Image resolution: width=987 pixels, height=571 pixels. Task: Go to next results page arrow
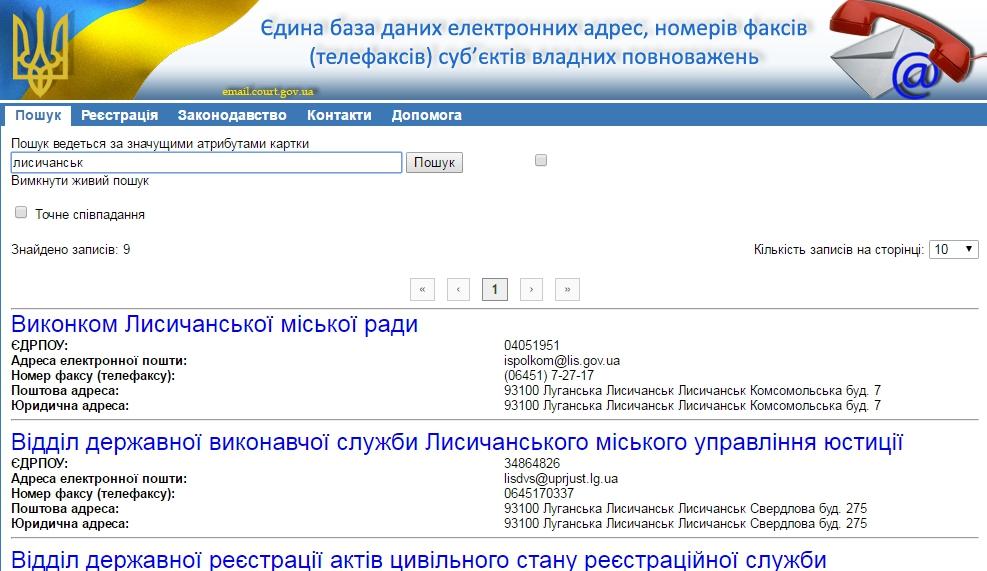coord(531,290)
